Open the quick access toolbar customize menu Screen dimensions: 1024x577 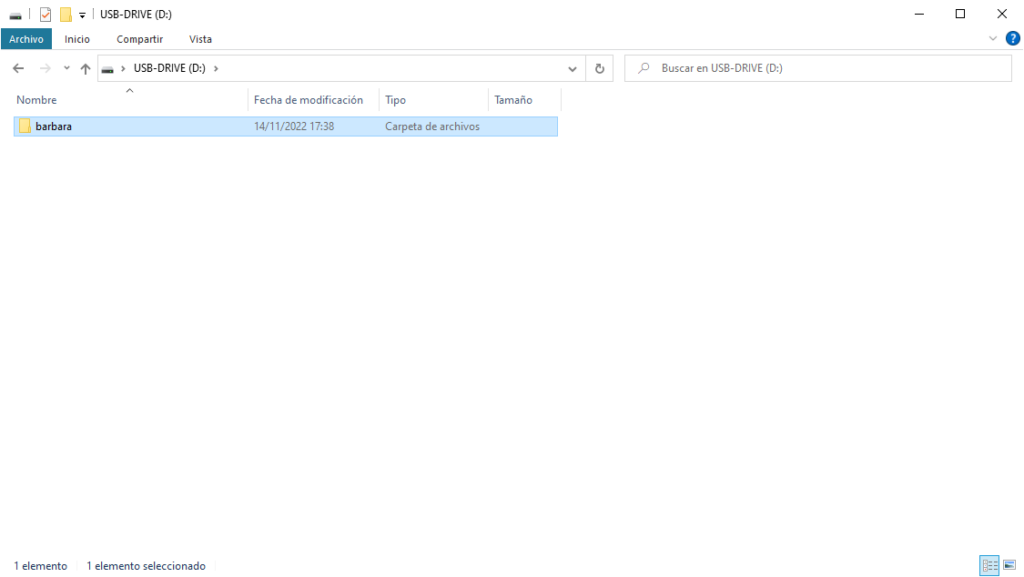(x=82, y=14)
